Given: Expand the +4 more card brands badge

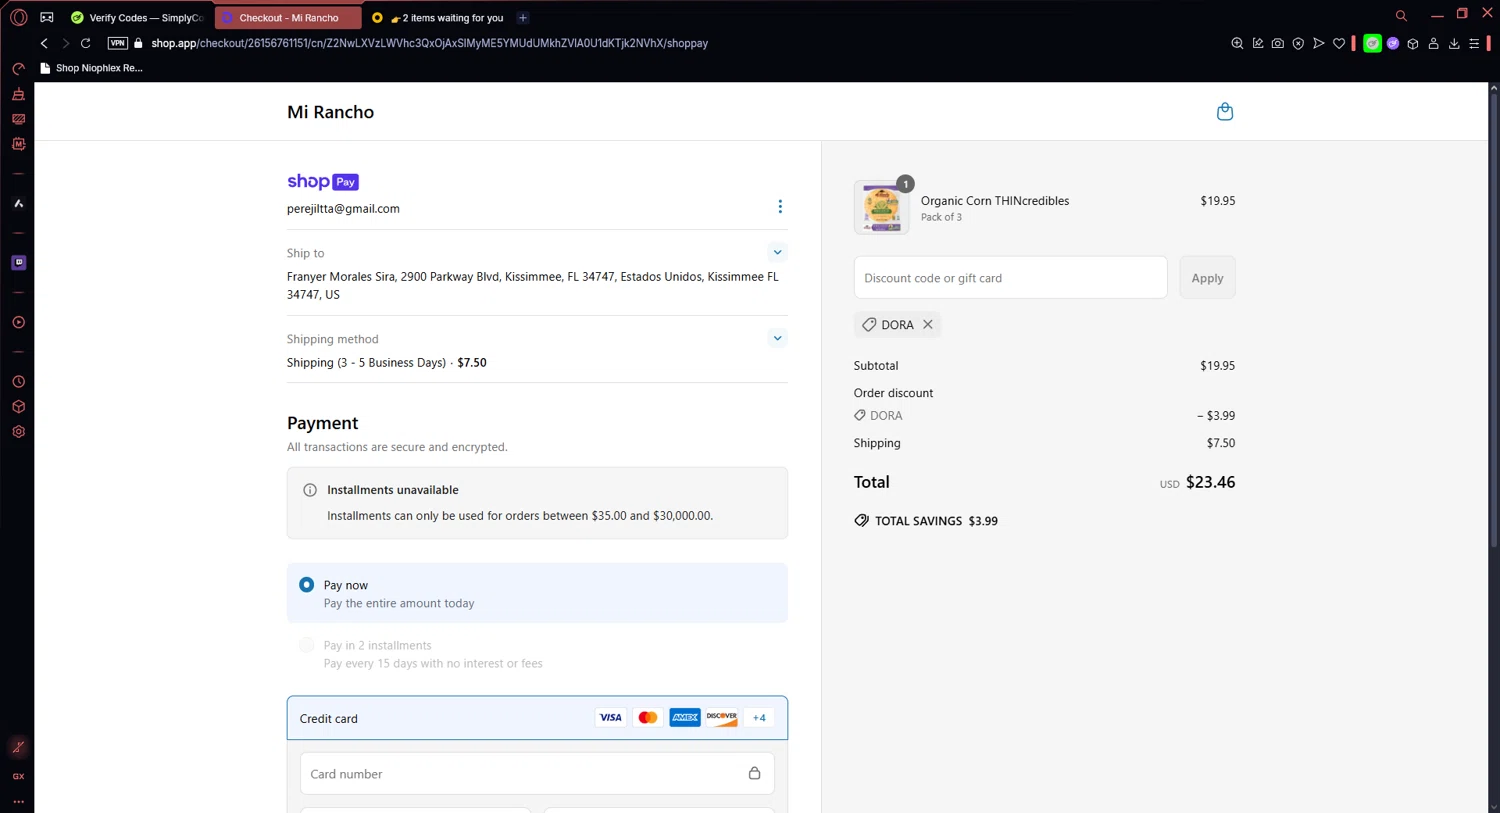Looking at the screenshot, I should tap(759, 718).
